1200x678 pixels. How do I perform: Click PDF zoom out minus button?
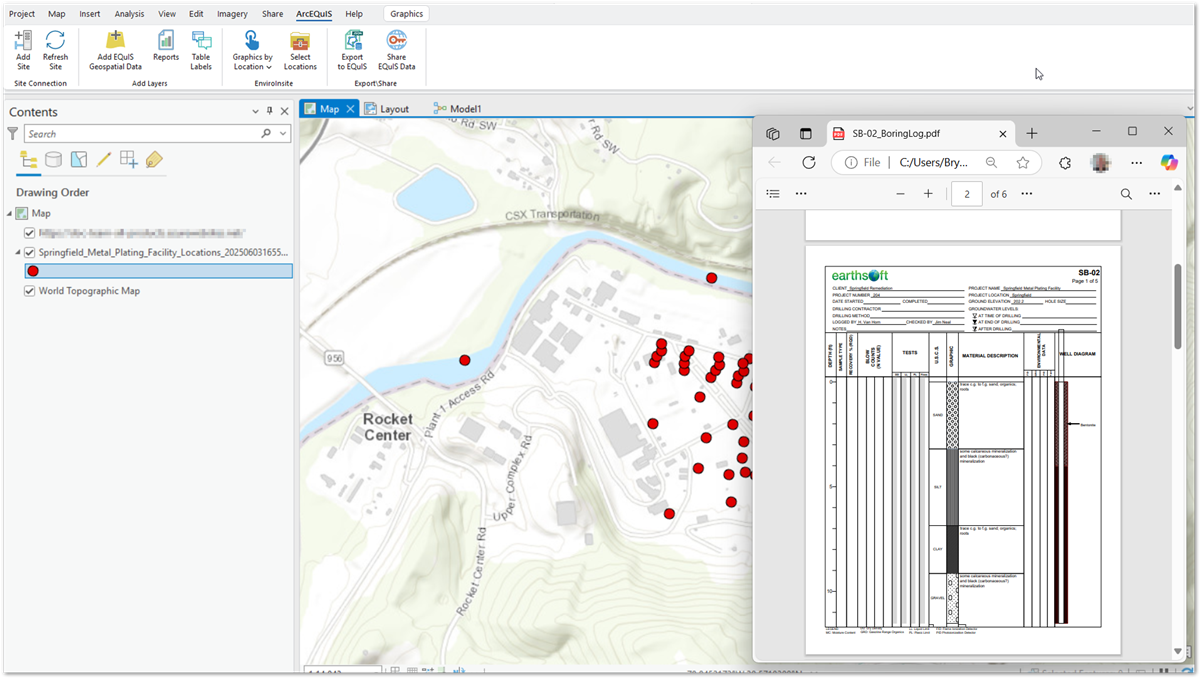[900, 194]
